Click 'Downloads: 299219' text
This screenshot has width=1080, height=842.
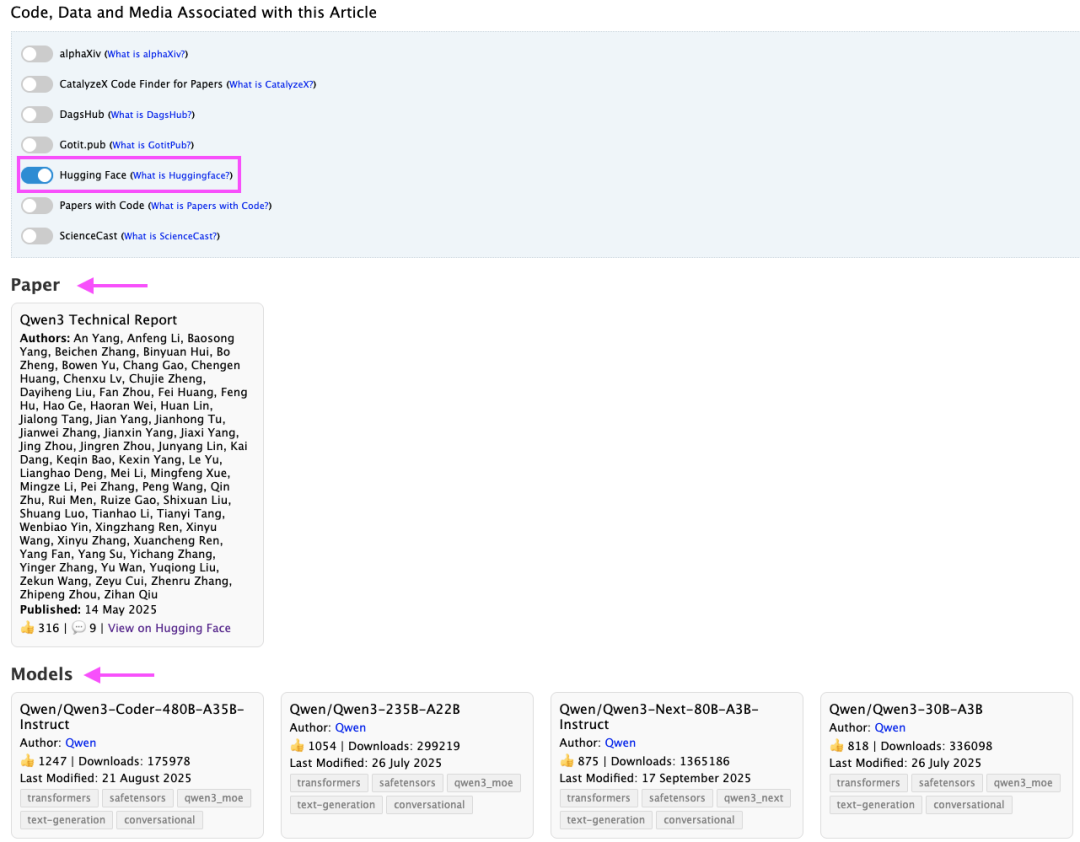(404, 746)
